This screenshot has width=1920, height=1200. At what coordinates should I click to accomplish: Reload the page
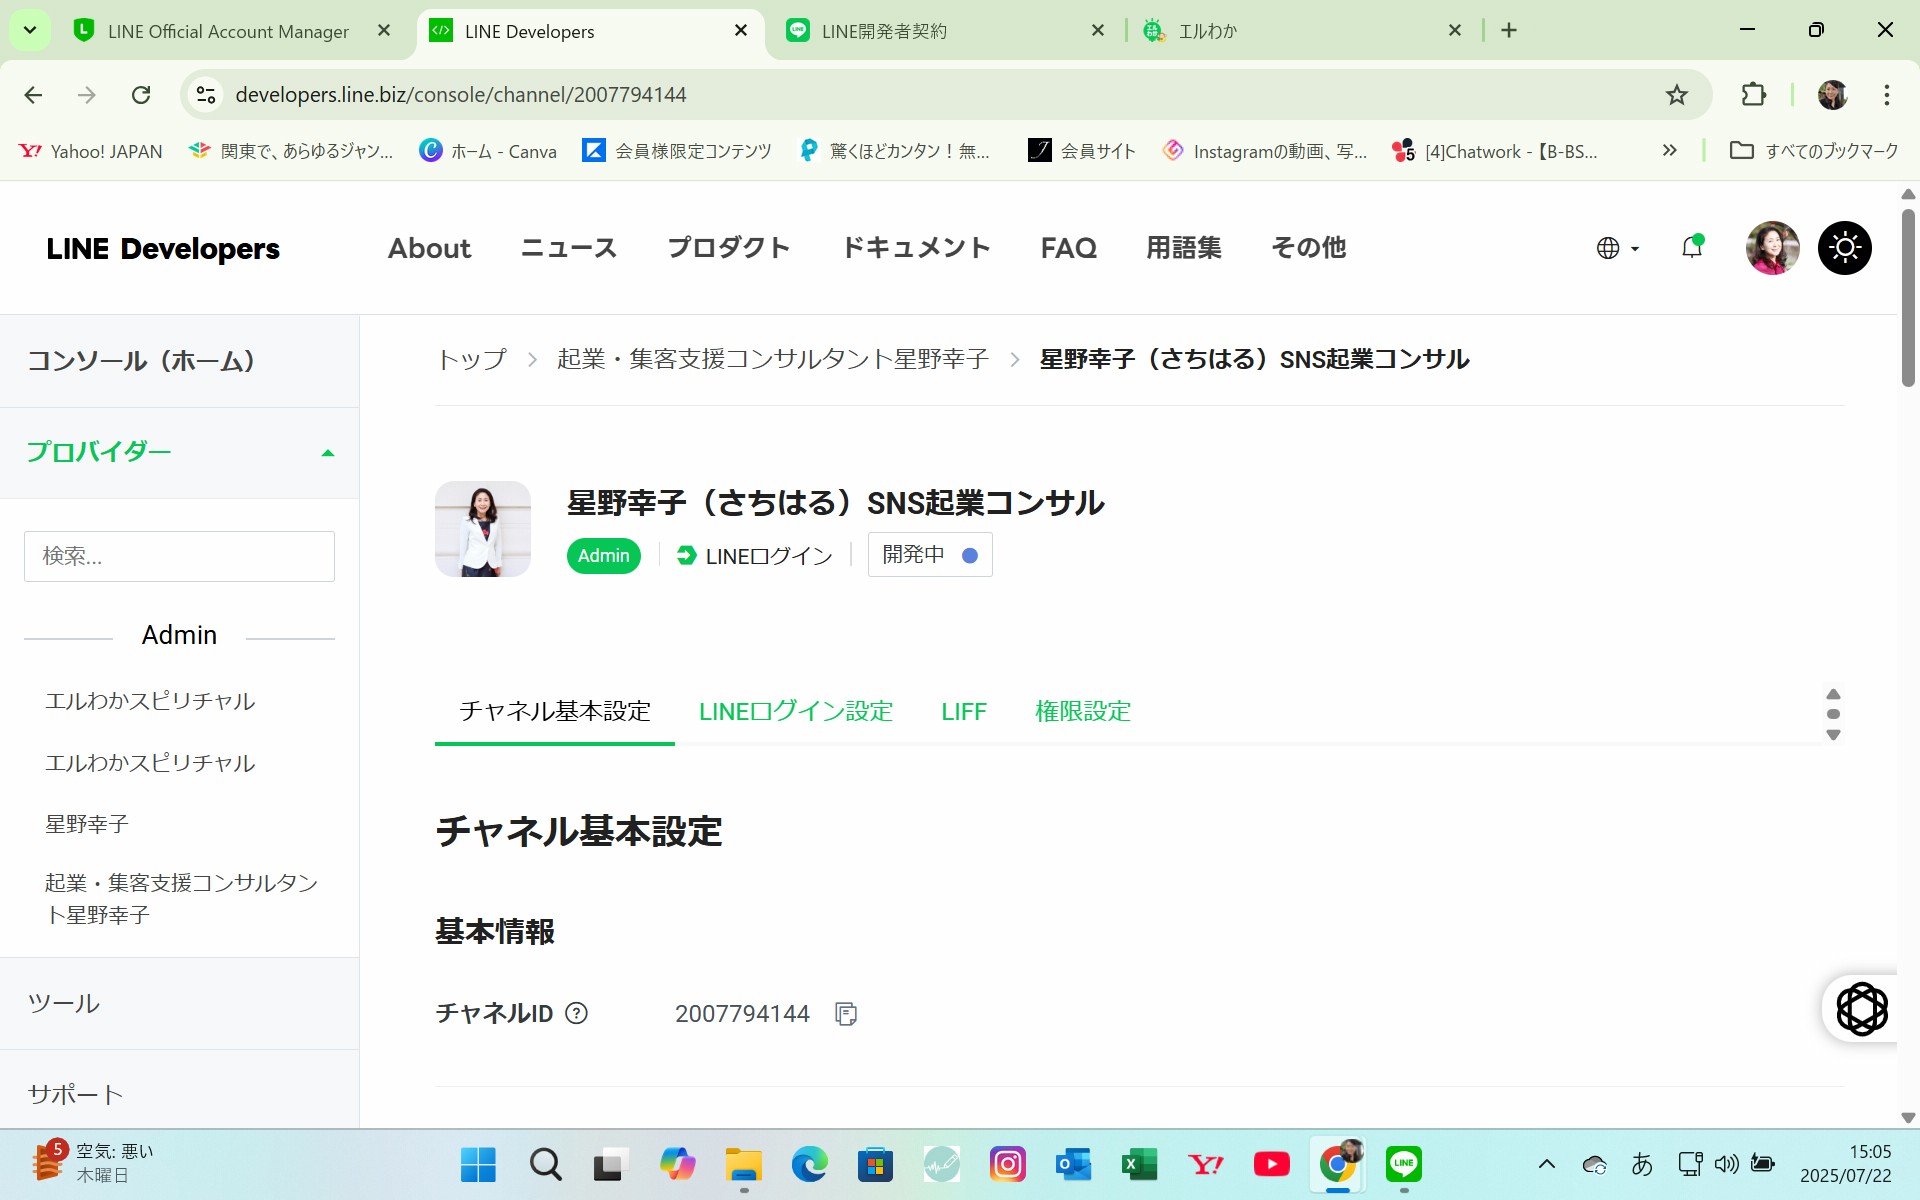point(141,95)
